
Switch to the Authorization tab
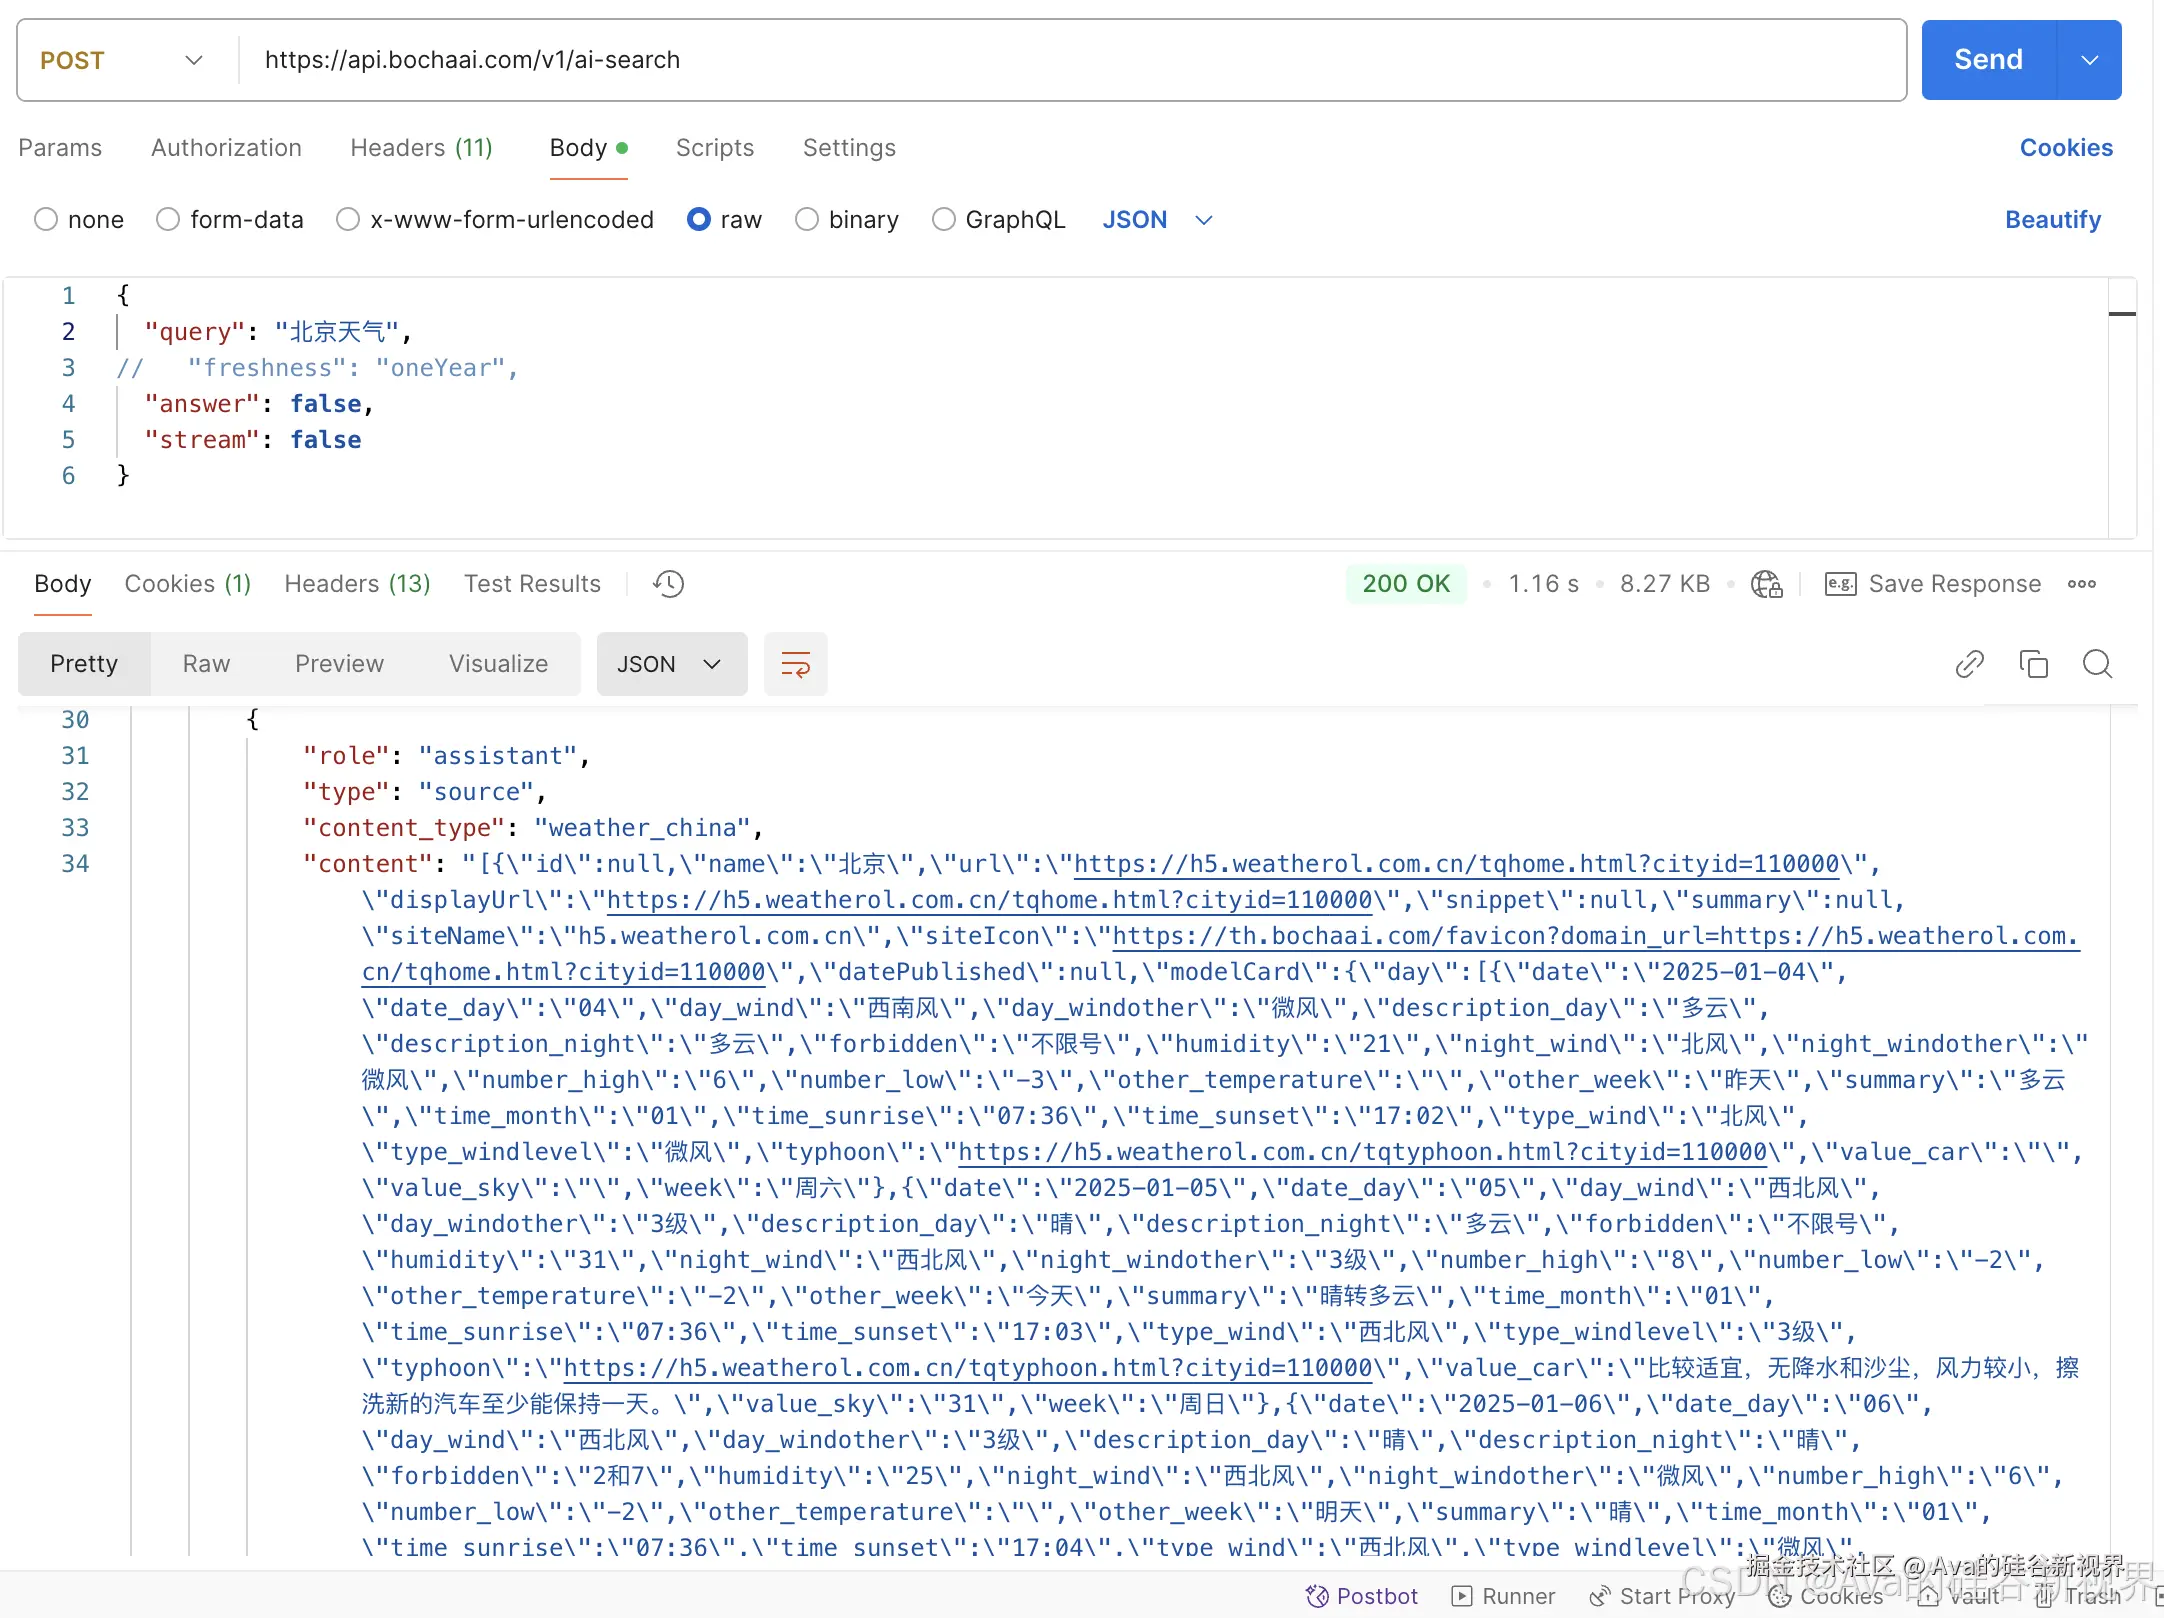coord(226,148)
